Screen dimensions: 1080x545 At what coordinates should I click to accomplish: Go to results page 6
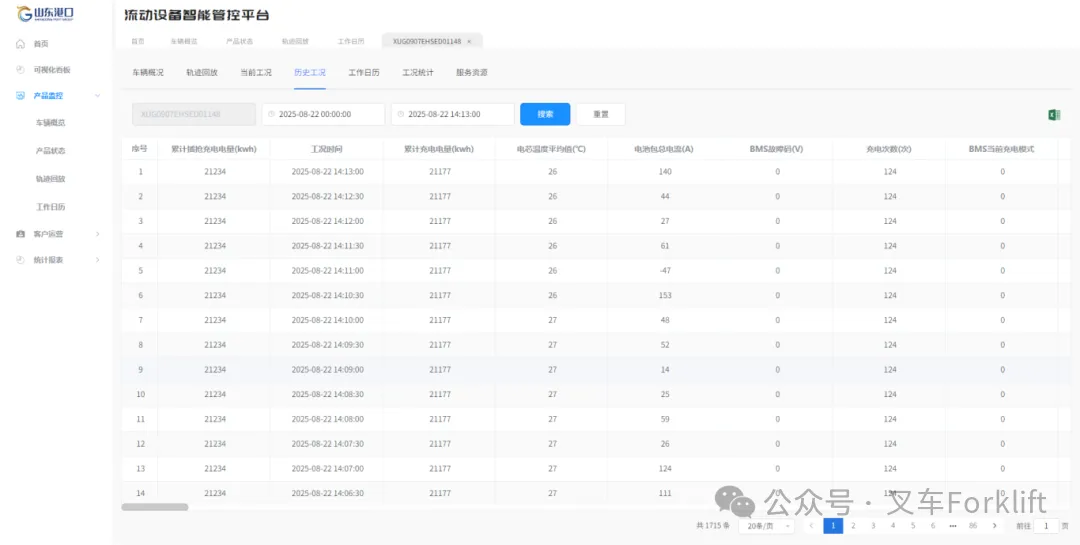click(933, 526)
